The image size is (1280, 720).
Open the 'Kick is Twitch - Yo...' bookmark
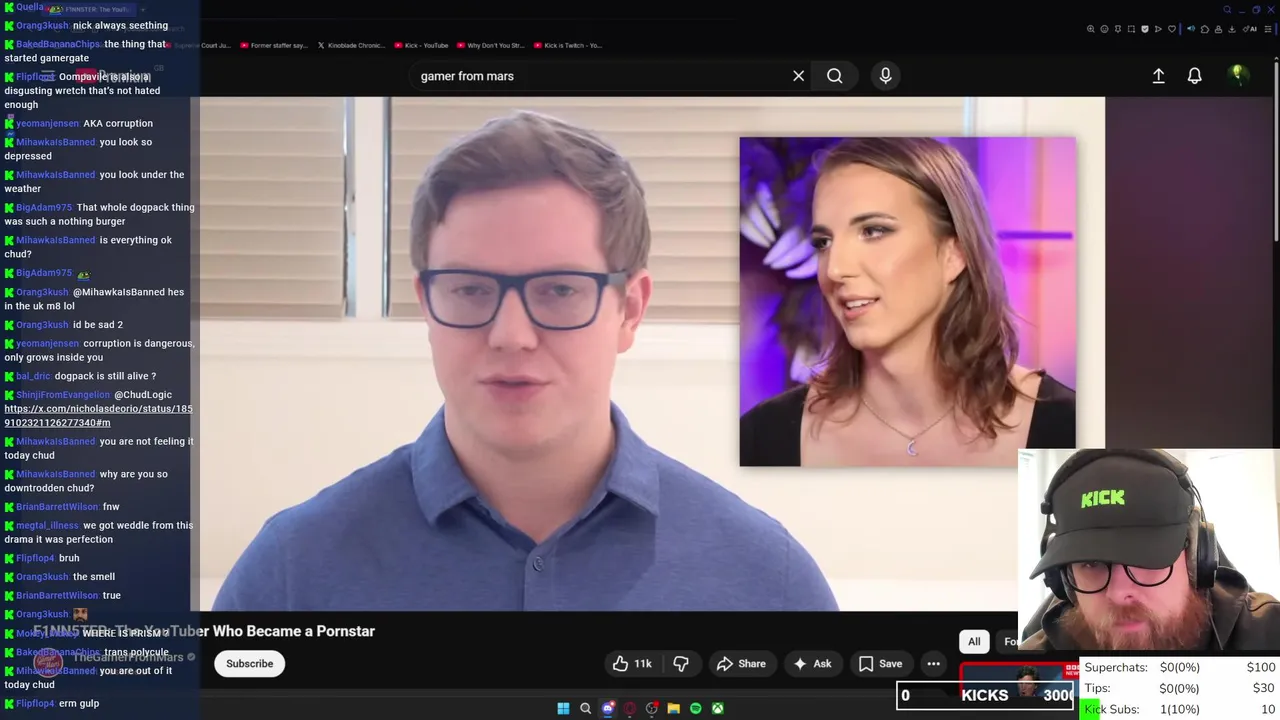pos(568,45)
